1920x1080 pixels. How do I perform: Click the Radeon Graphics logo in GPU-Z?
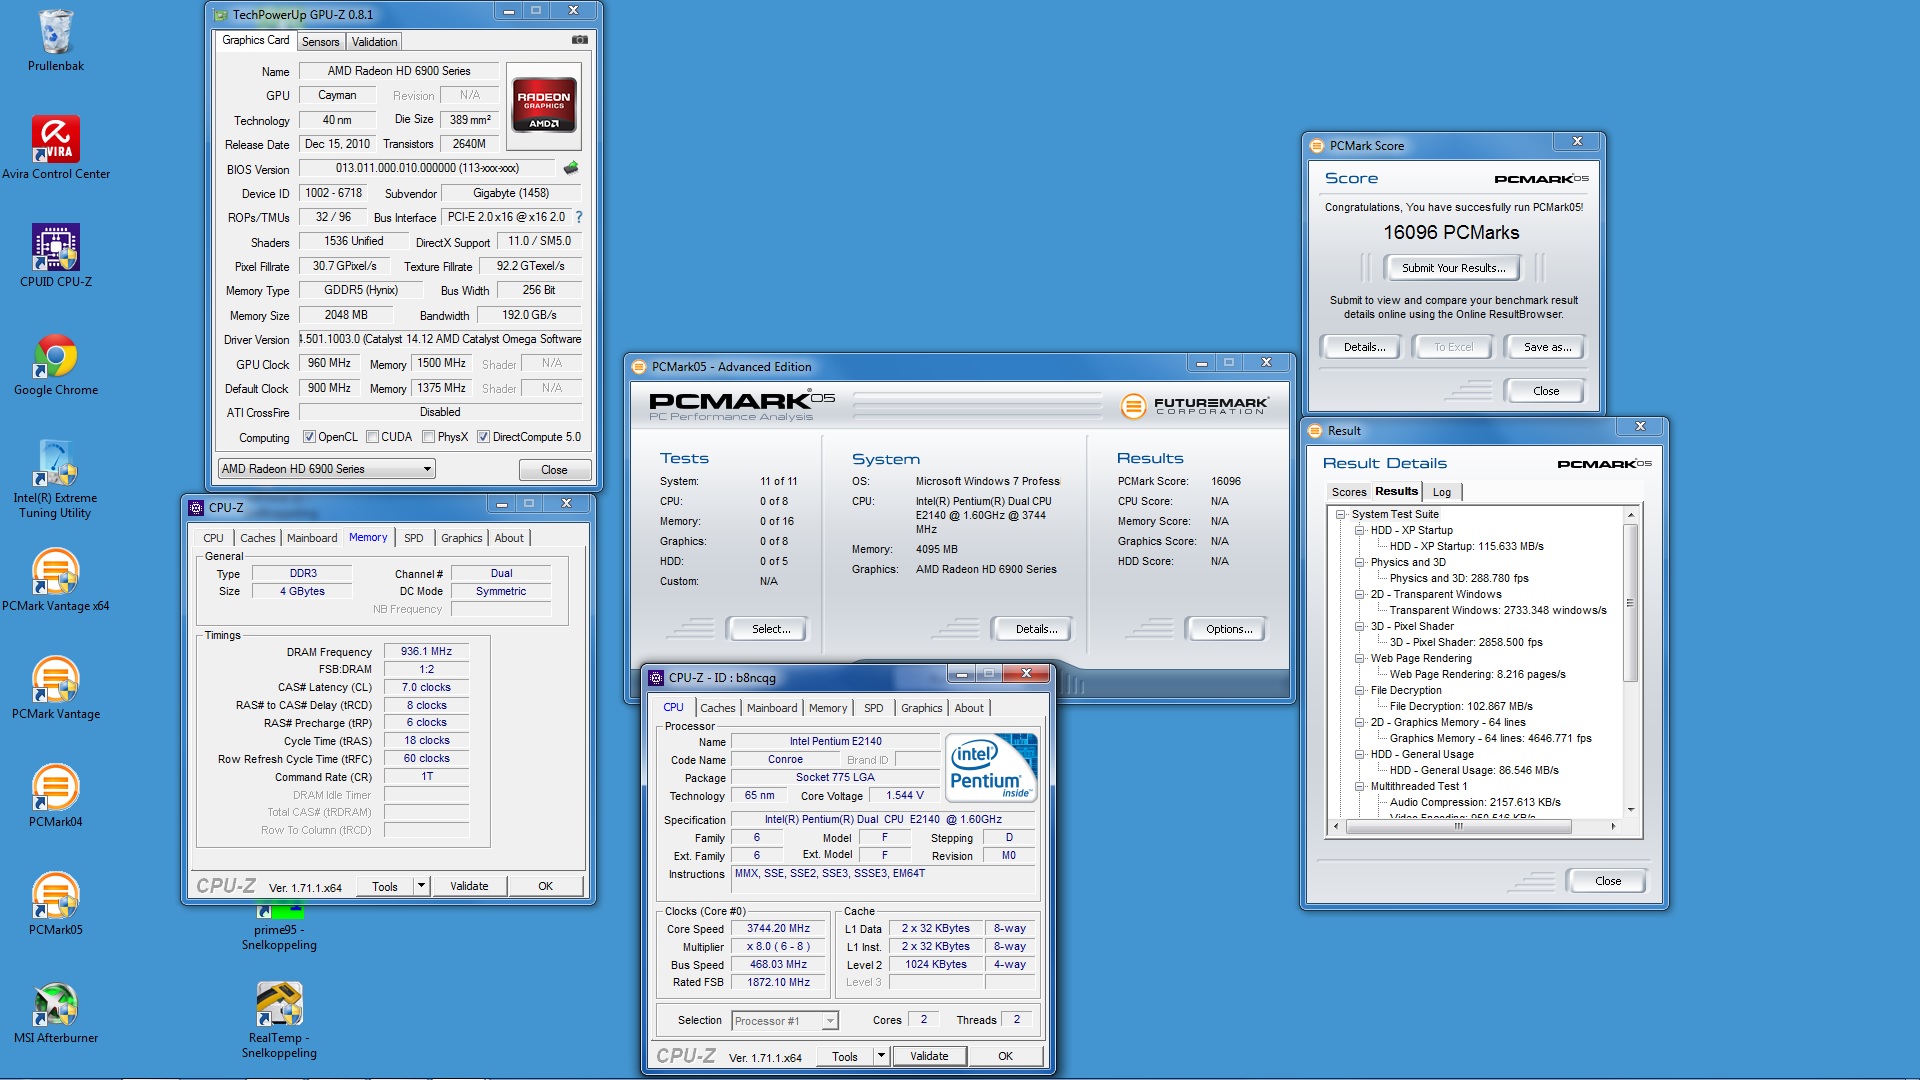pos(543,104)
